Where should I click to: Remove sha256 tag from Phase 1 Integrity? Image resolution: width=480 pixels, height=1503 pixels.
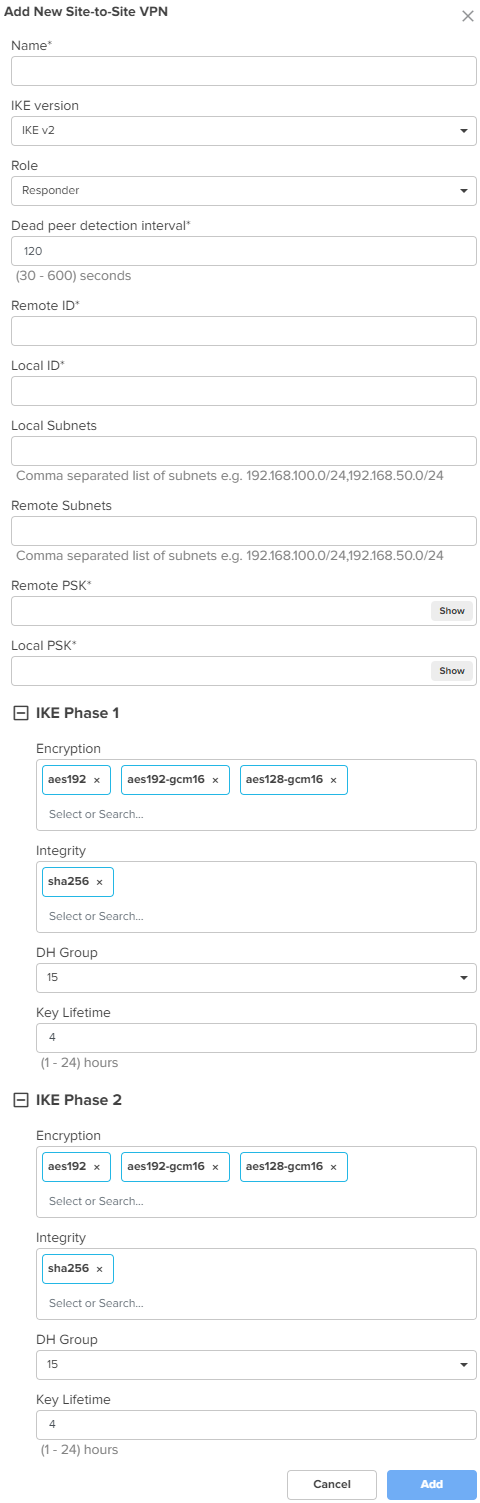pos(99,882)
